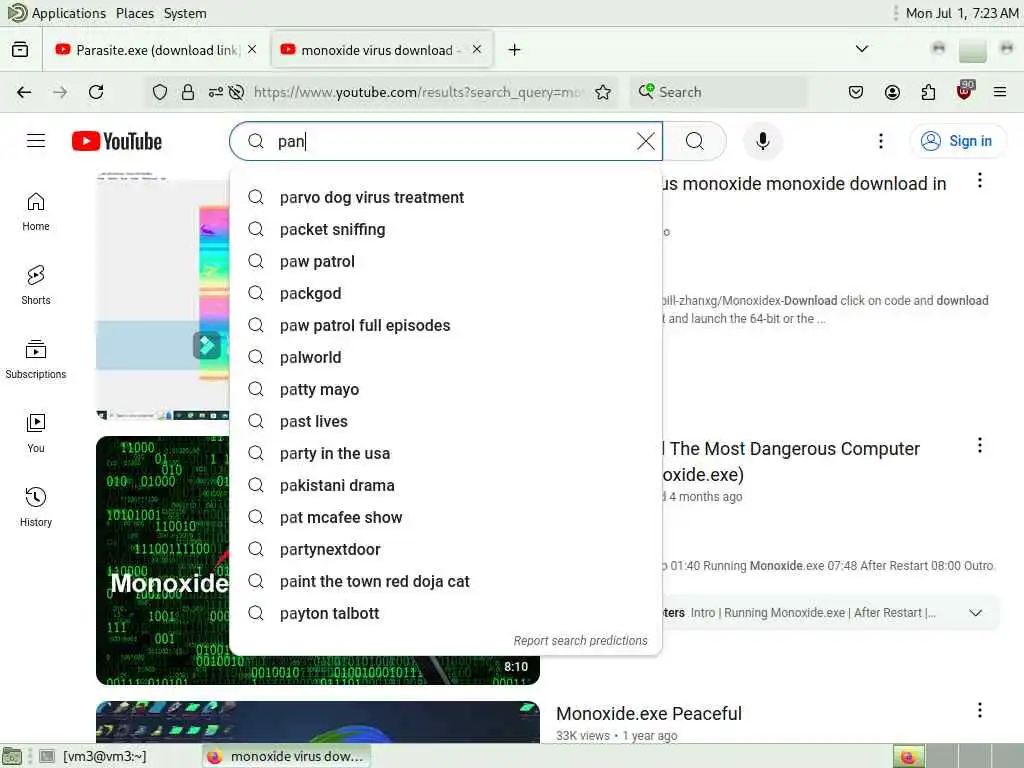Open the Firefox application menu
Viewport: 1024px width, 768px height.
[x=1000, y=92]
